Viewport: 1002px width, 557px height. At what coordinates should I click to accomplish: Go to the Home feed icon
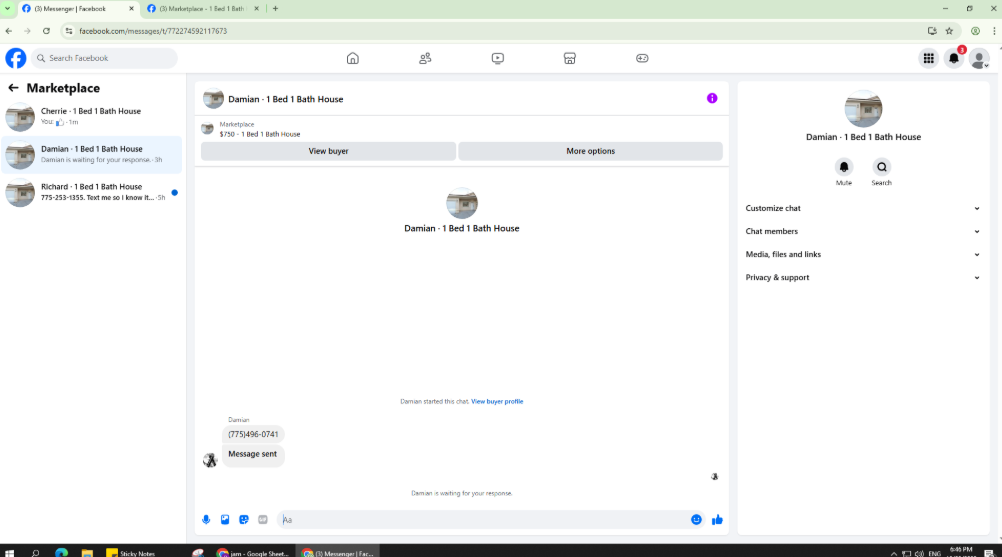[x=353, y=58]
